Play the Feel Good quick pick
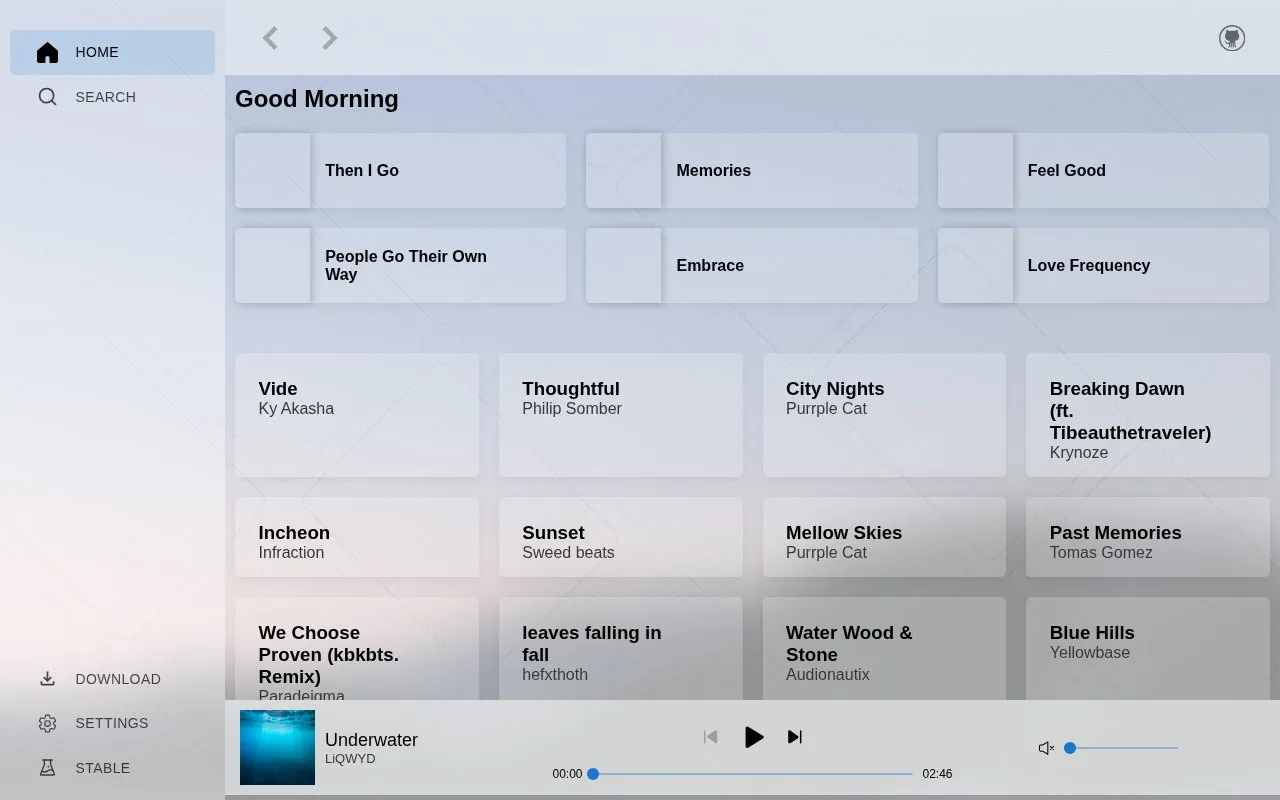Image resolution: width=1280 pixels, height=800 pixels. point(1103,171)
